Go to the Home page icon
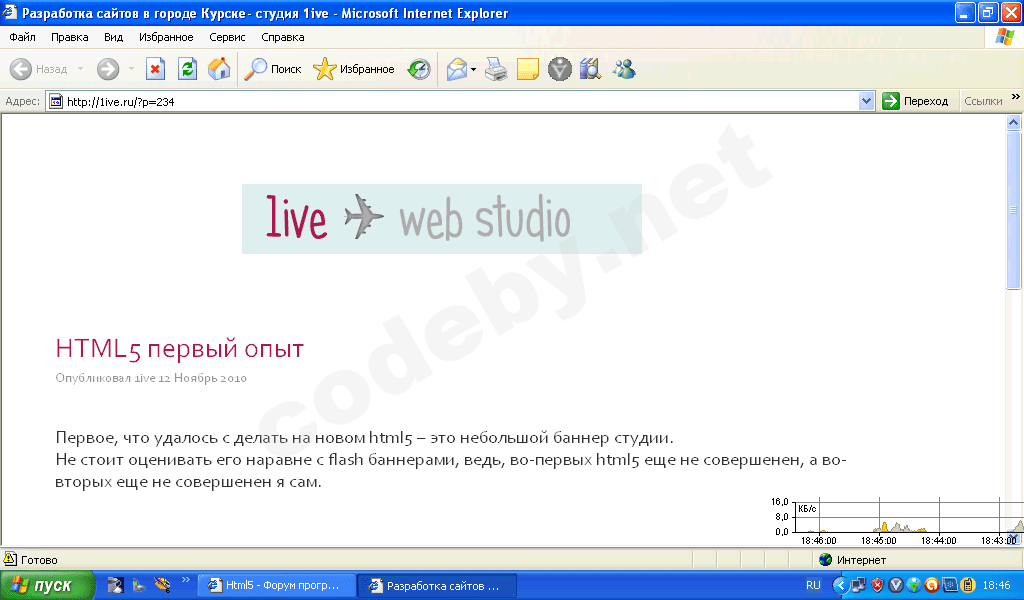The image size is (1024, 600). (219, 69)
